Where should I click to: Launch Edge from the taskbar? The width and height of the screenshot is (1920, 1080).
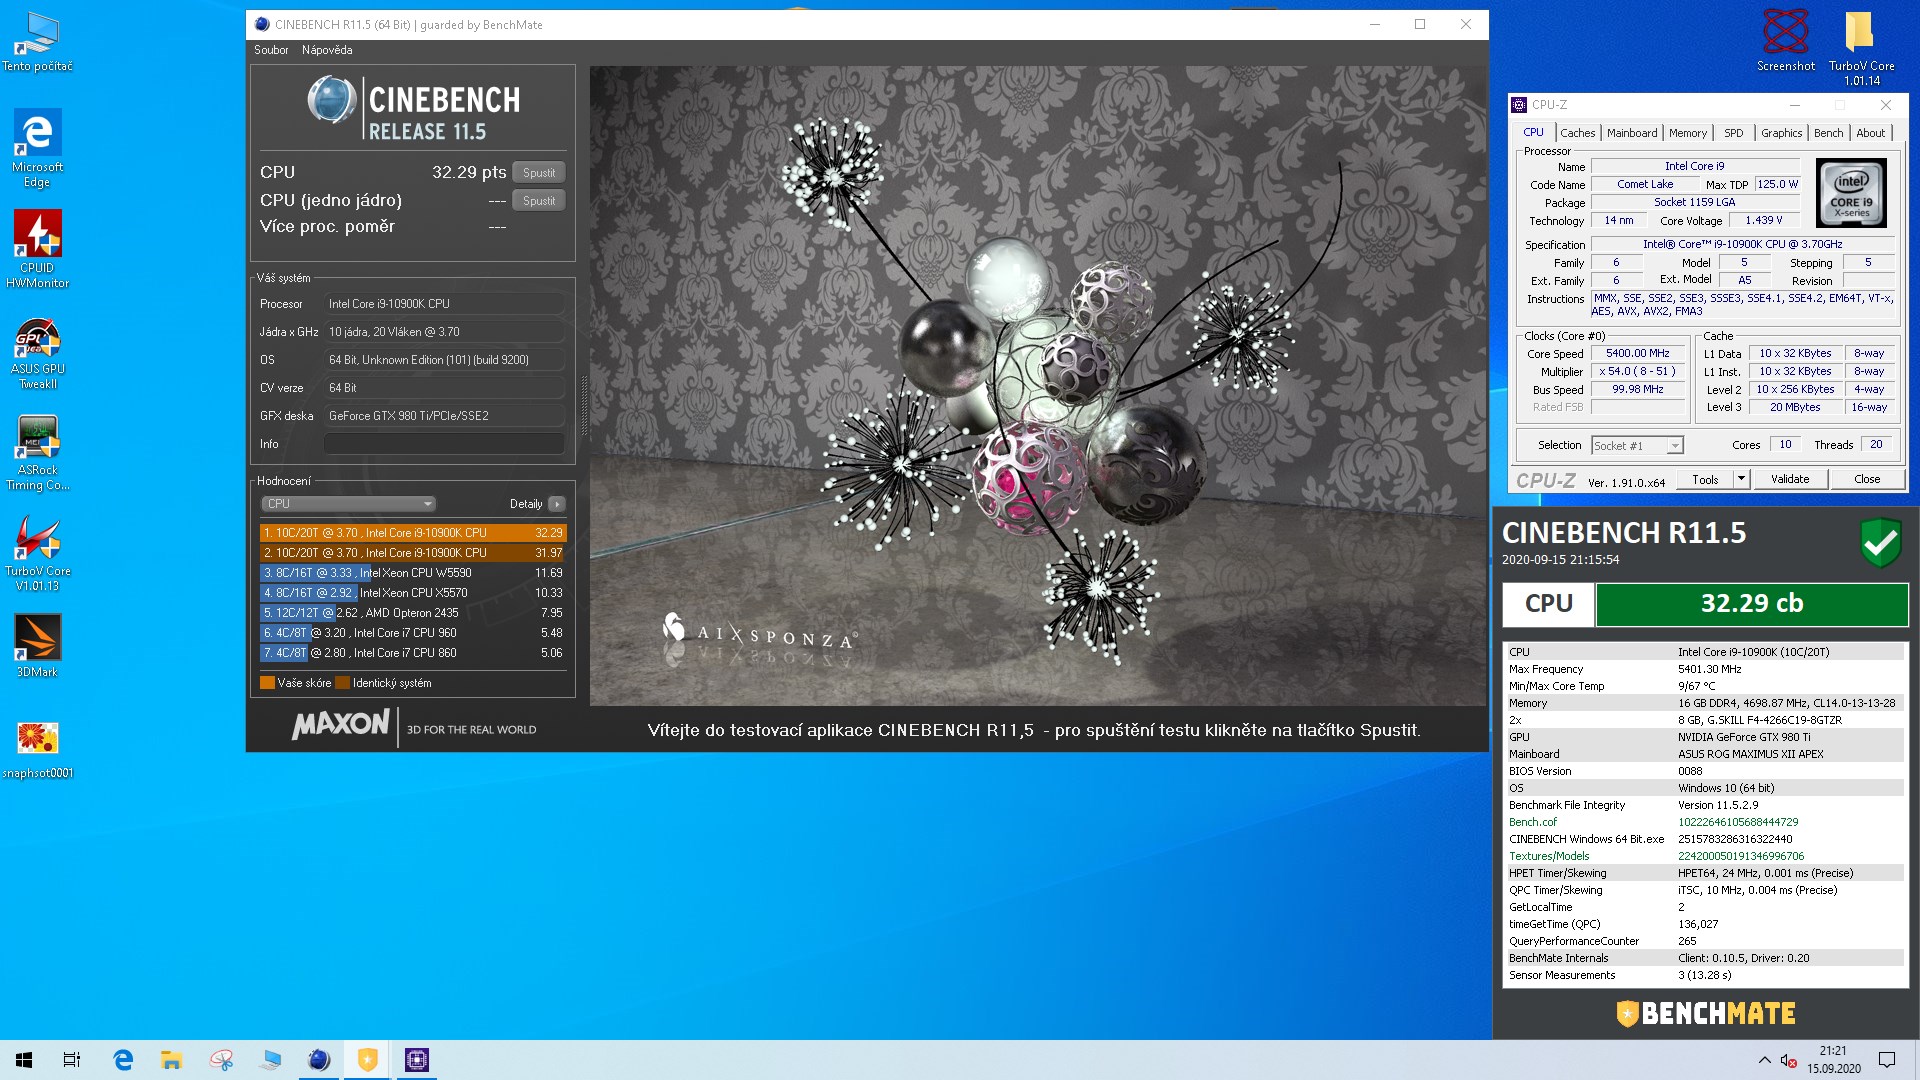coord(123,1060)
